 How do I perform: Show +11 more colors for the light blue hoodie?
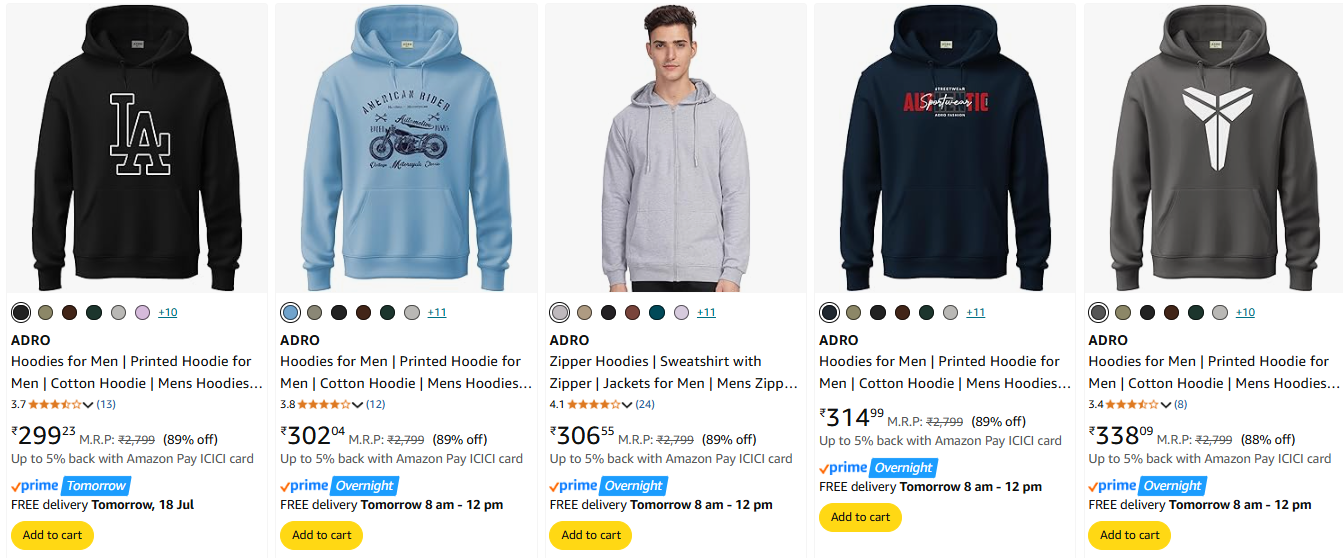(x=437, y=313)
